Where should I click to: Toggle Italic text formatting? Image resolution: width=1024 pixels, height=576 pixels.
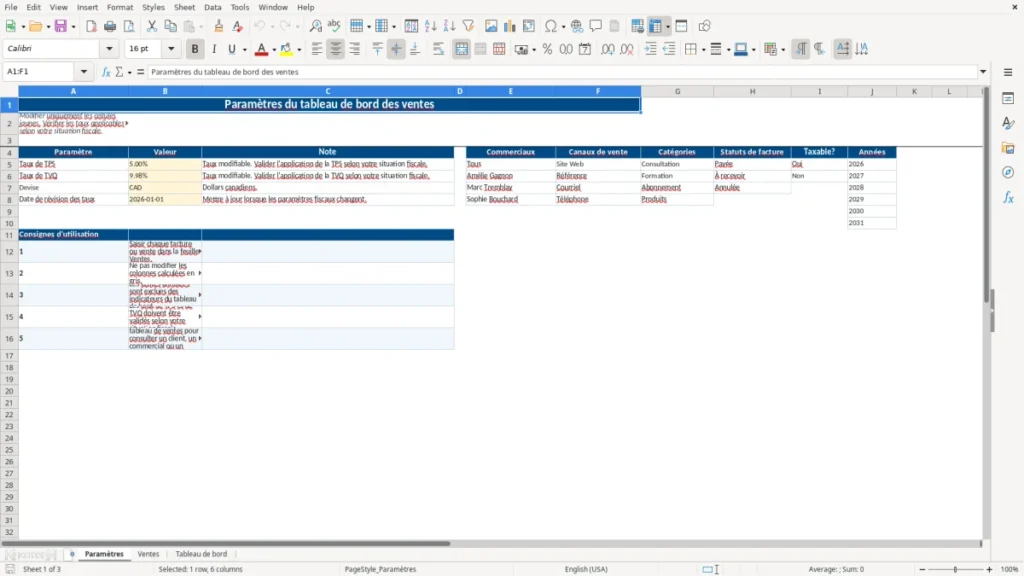pyautogui.click(x=214, y=49)
